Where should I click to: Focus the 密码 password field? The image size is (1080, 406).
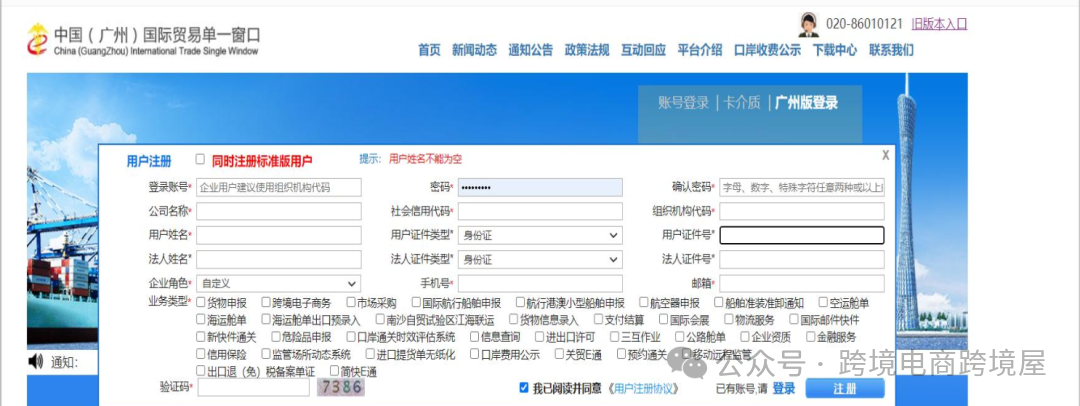pyautogui.click(x=540, y=187)
